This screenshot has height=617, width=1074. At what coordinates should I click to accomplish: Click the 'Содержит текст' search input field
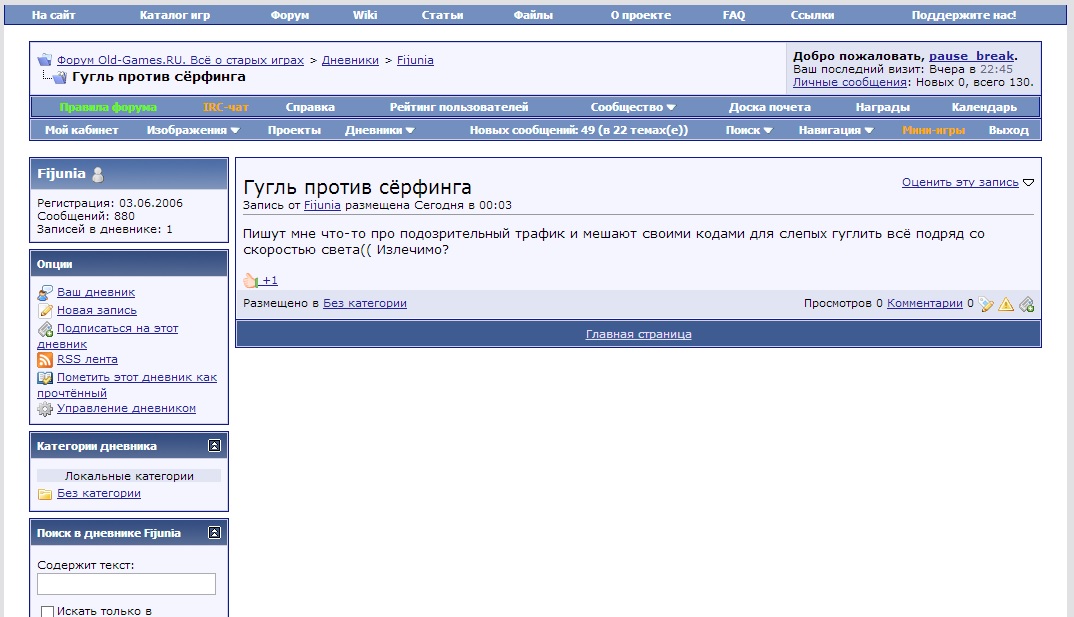(126, 584)
